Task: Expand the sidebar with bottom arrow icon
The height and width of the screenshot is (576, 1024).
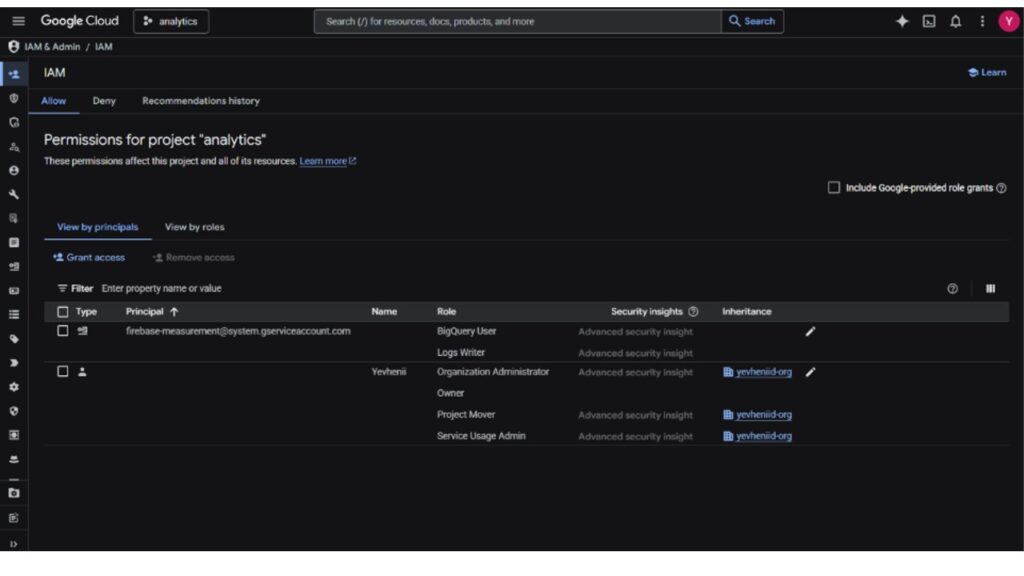Action: coord(14,544)
